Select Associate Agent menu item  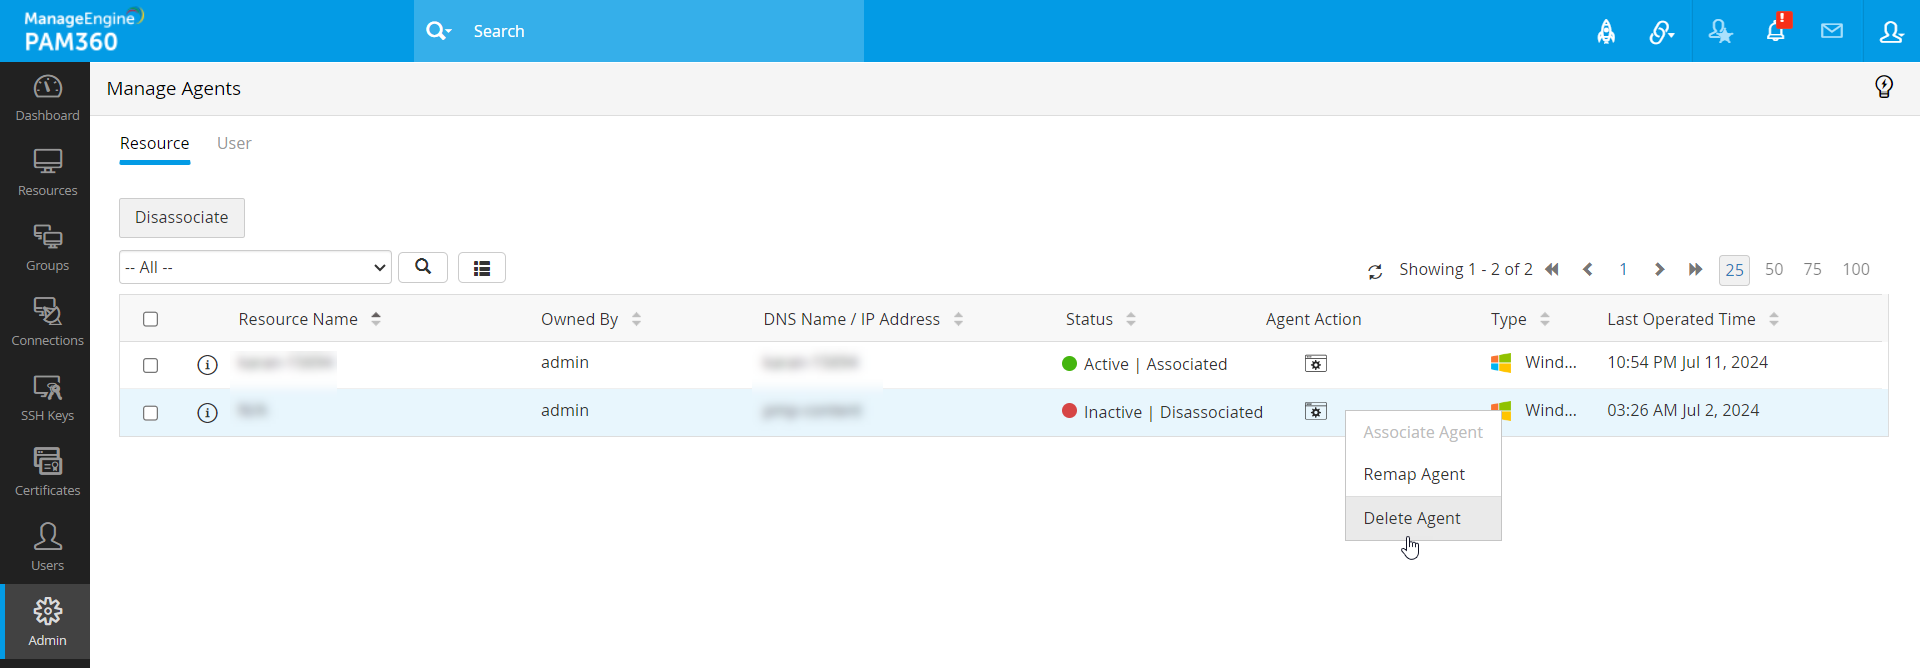pyautogui.click(x=1423, y=432)
